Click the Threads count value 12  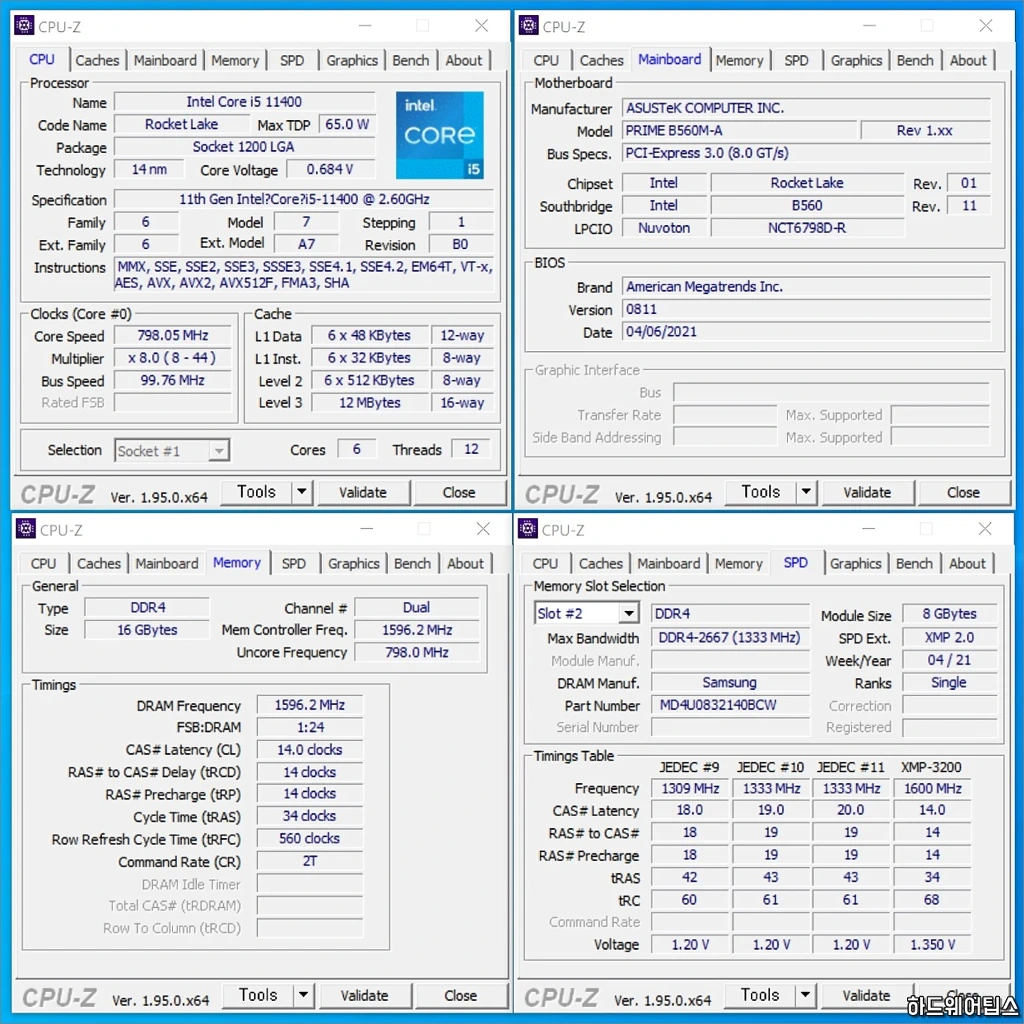(x=471, y=449)
